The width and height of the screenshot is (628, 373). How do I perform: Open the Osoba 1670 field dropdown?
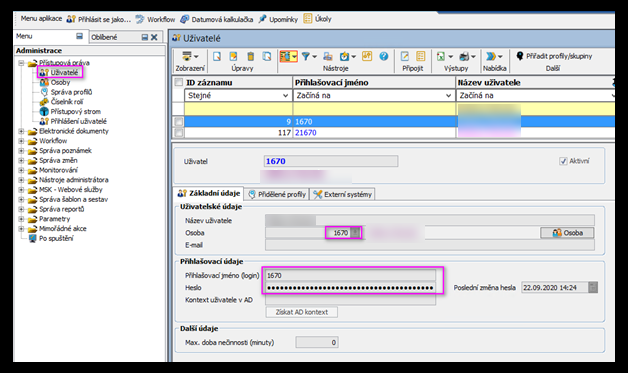(x=355, y=233)
